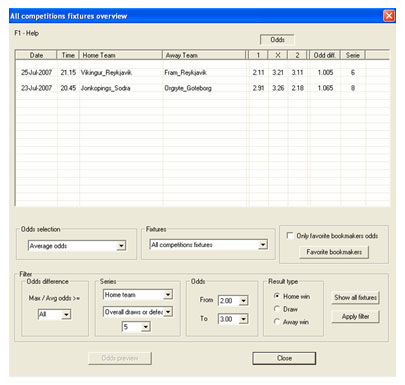This screenshot has width=405, height=385.
Task: Click the 2.91 home odds value
Action: coord(258,88)
